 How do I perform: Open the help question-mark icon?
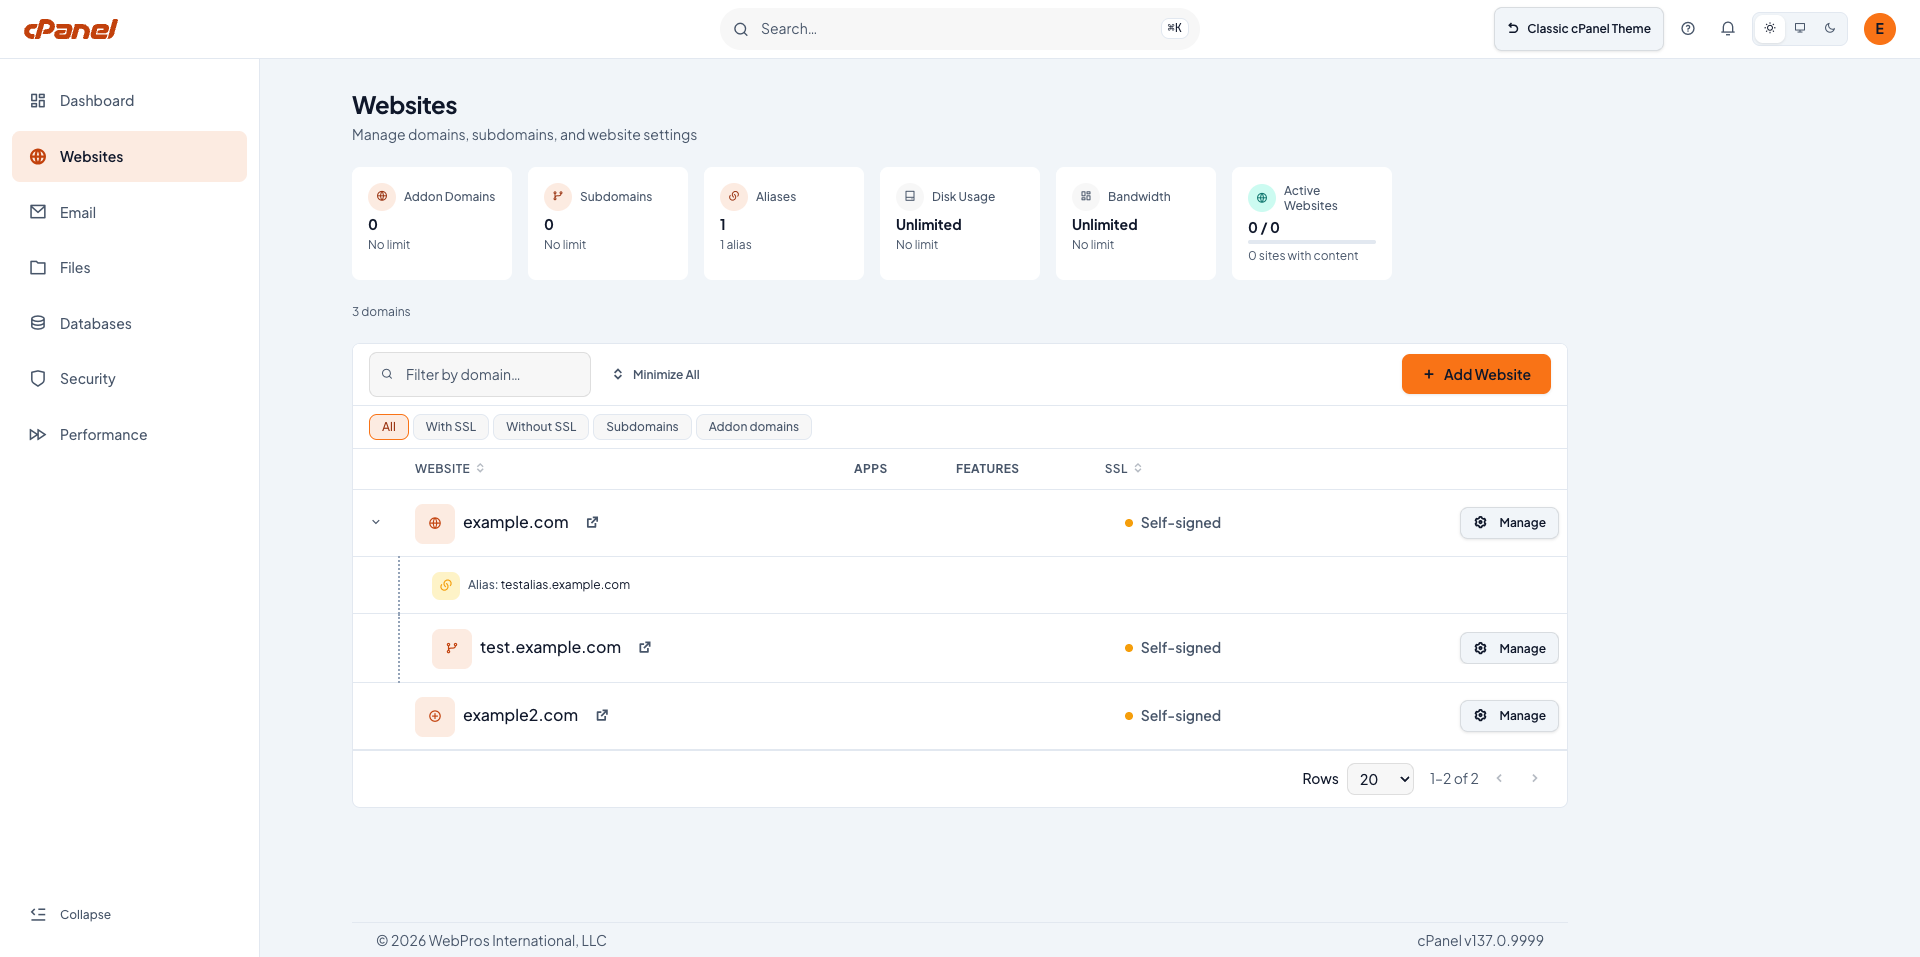1688,29
